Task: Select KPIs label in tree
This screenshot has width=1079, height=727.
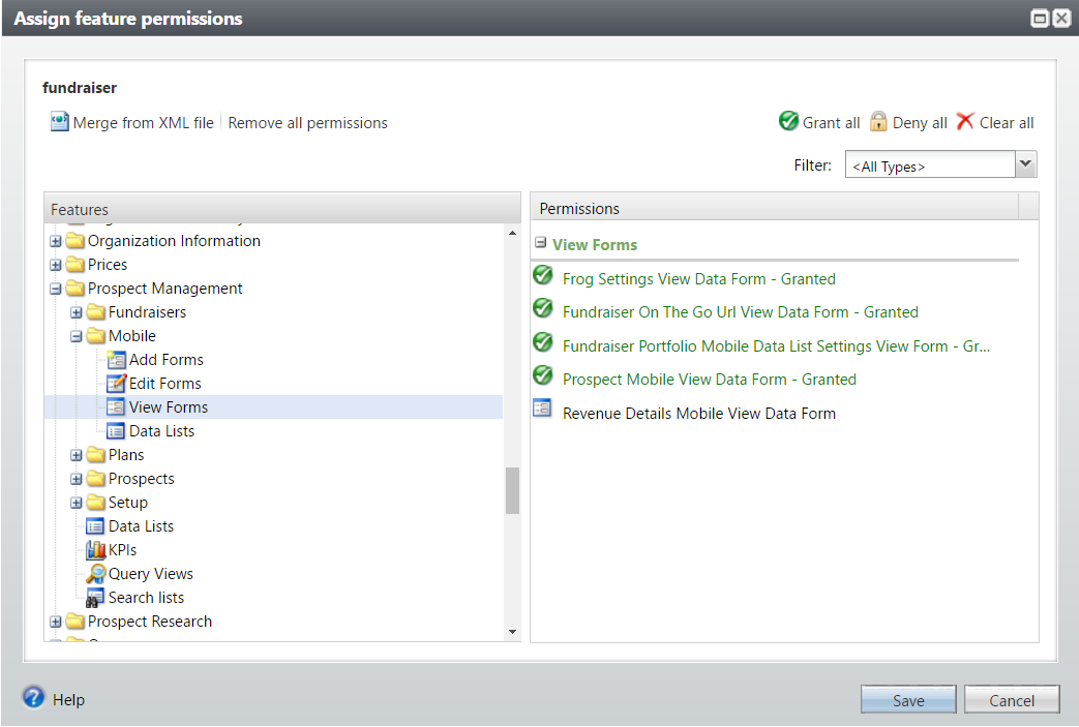Action: pyautogui.click(x=122, y=550)
